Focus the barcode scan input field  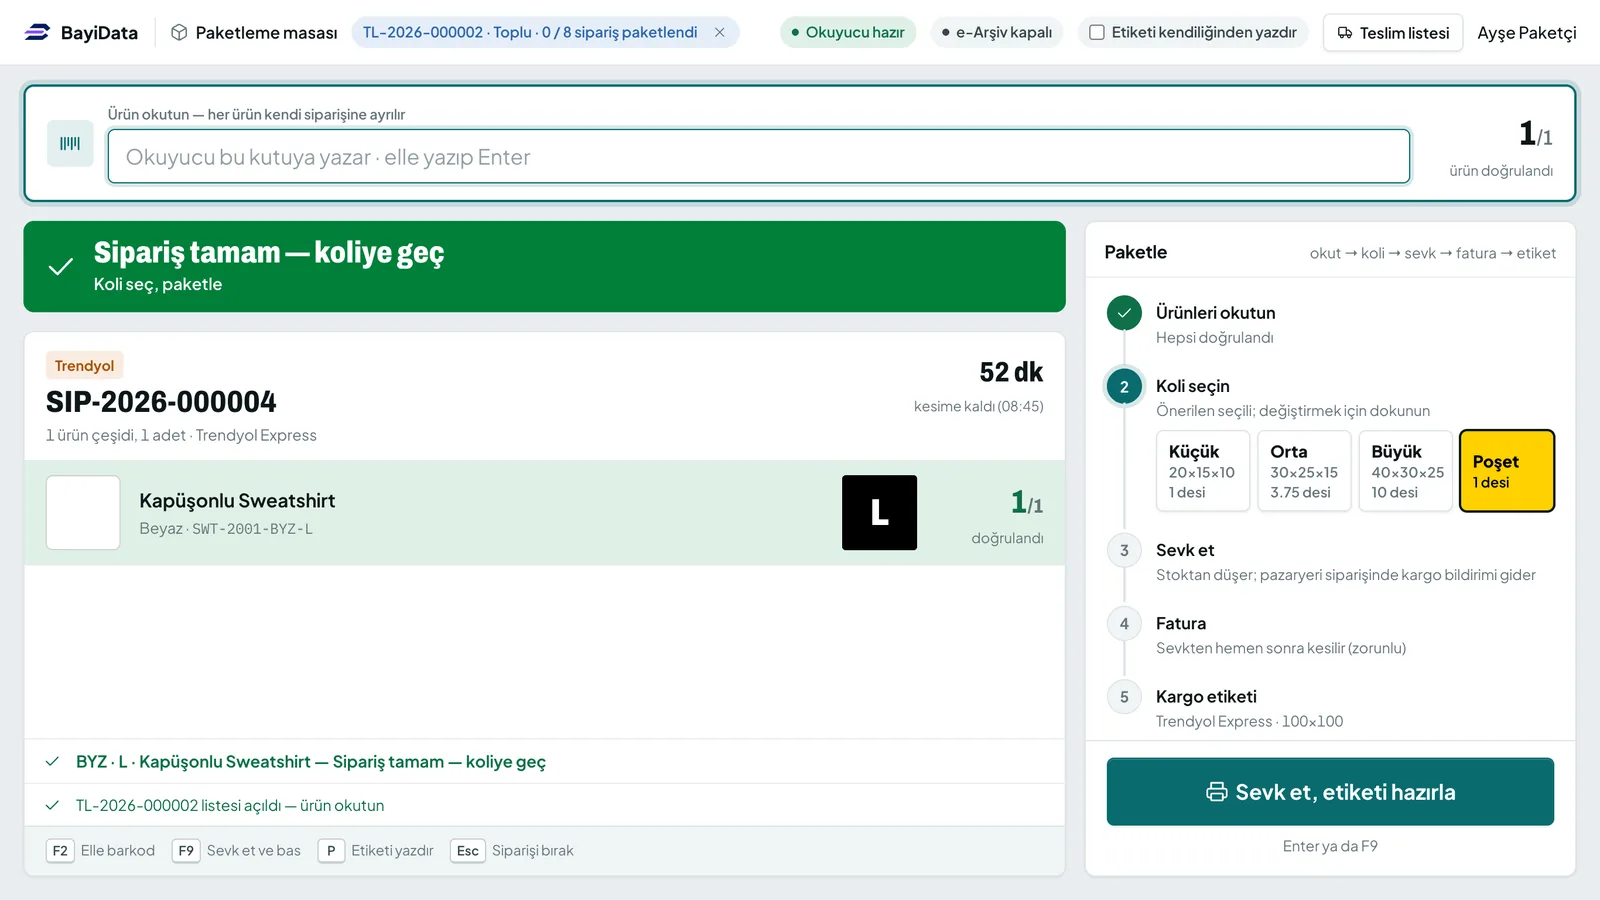click(759, 156)
